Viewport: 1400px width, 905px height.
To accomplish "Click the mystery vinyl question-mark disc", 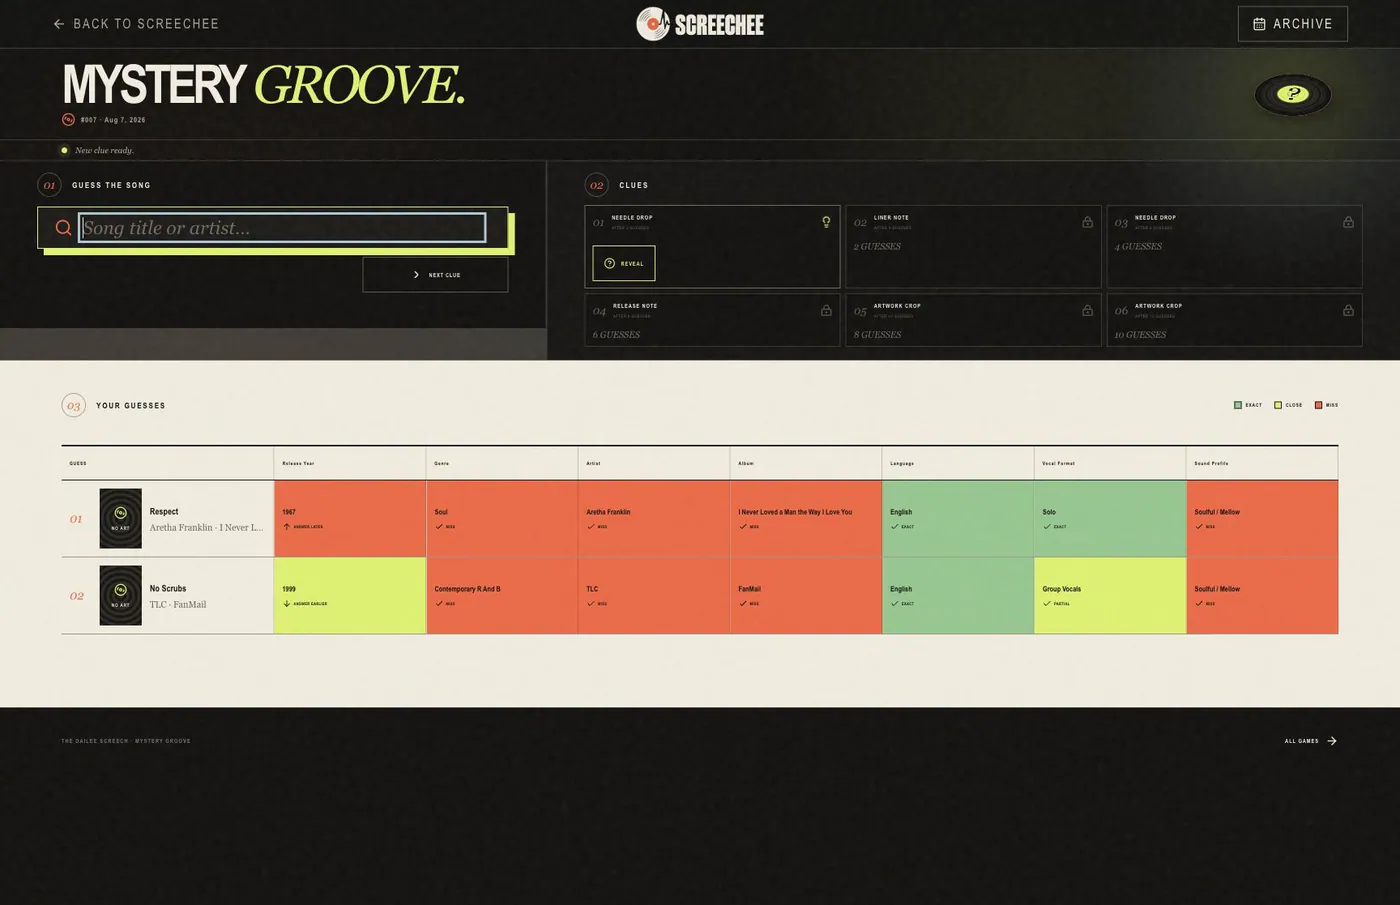I will [1292, 94].
